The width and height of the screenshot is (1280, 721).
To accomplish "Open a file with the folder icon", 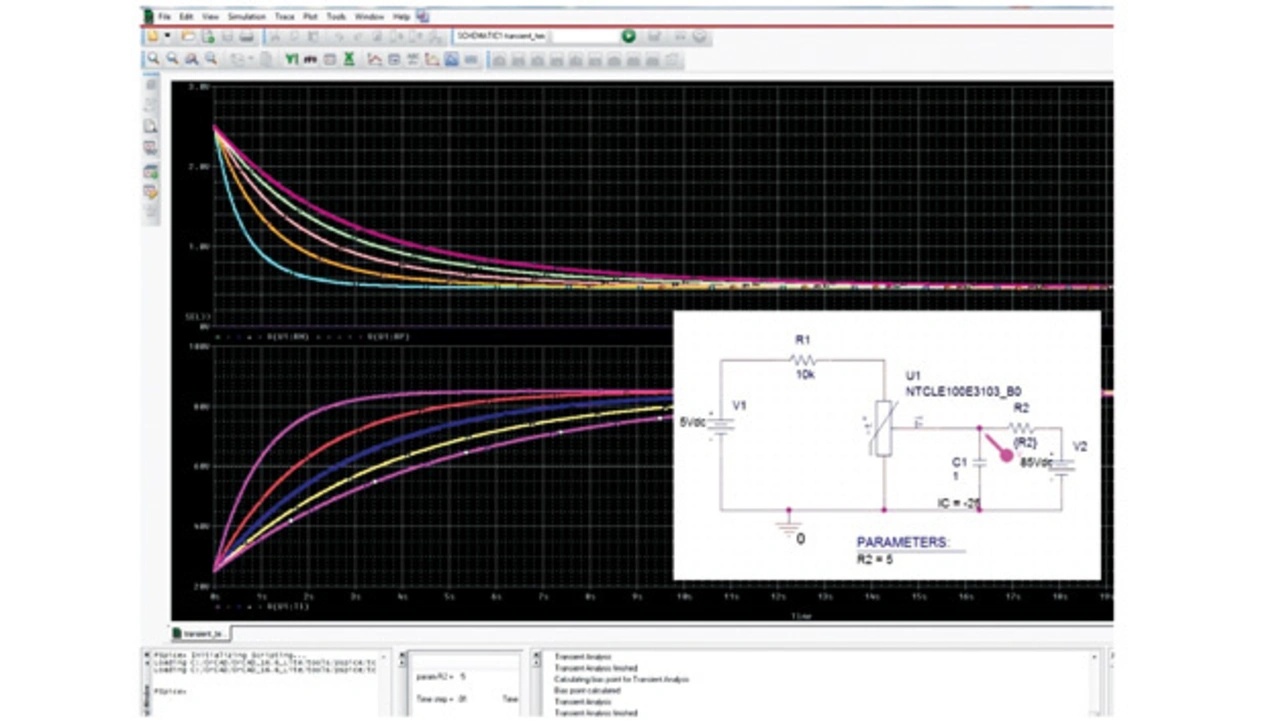I will click(188, 37).
